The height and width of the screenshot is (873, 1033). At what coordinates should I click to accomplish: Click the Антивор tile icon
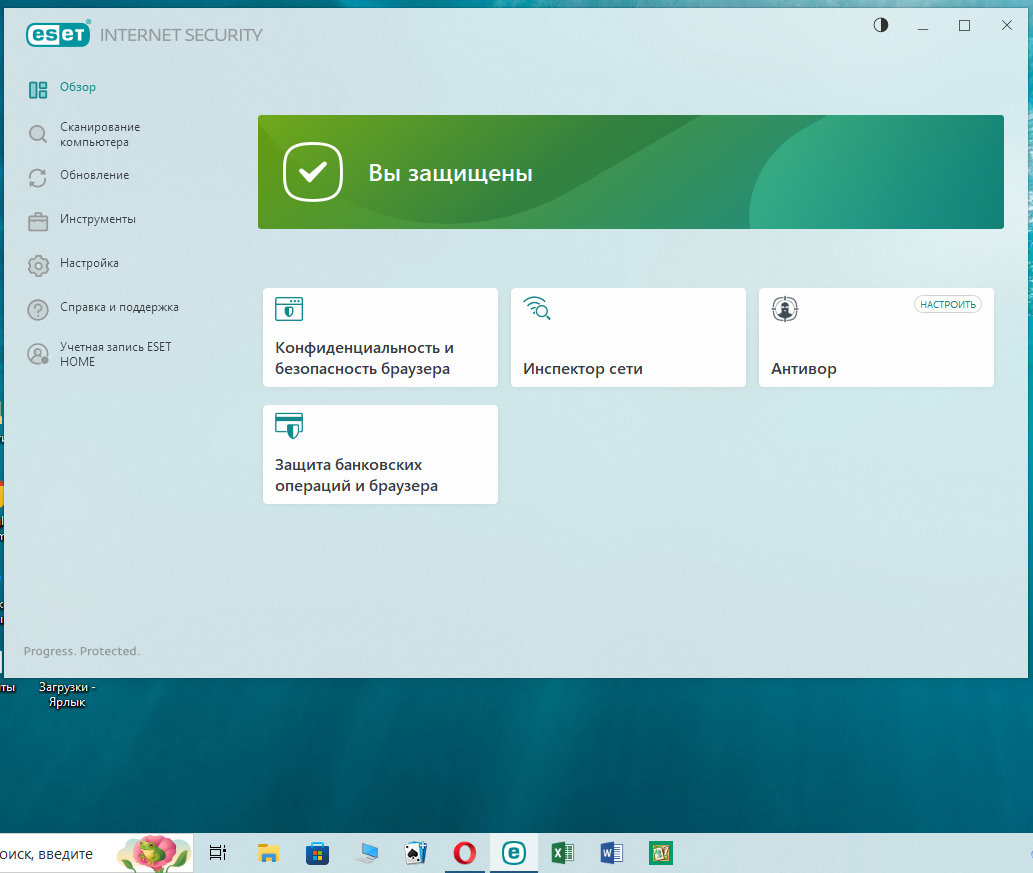785,310
